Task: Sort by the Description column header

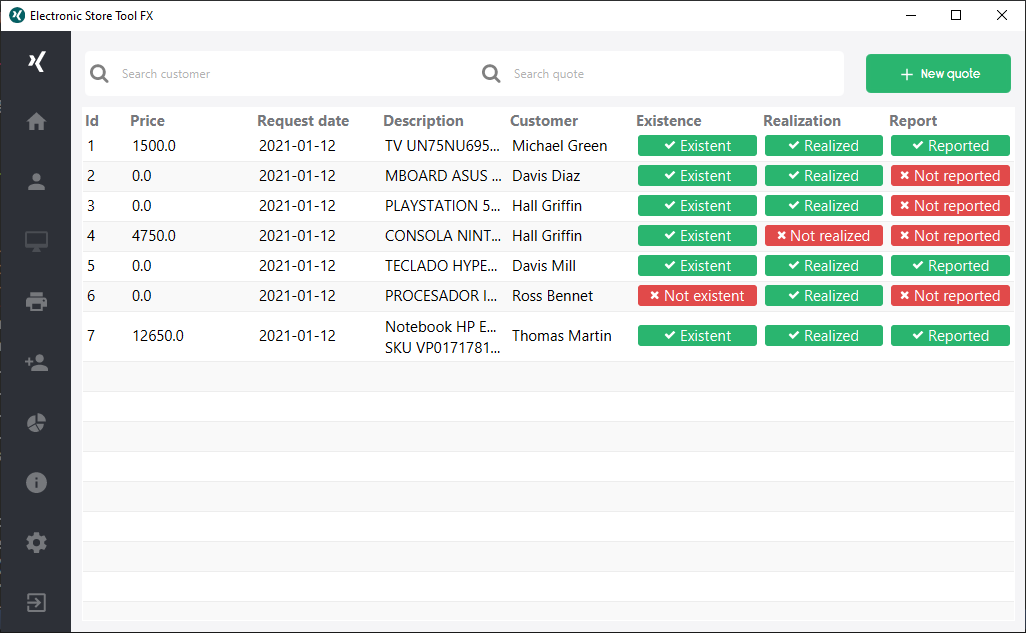Action: pyautogui.click(x=423, y=120)
